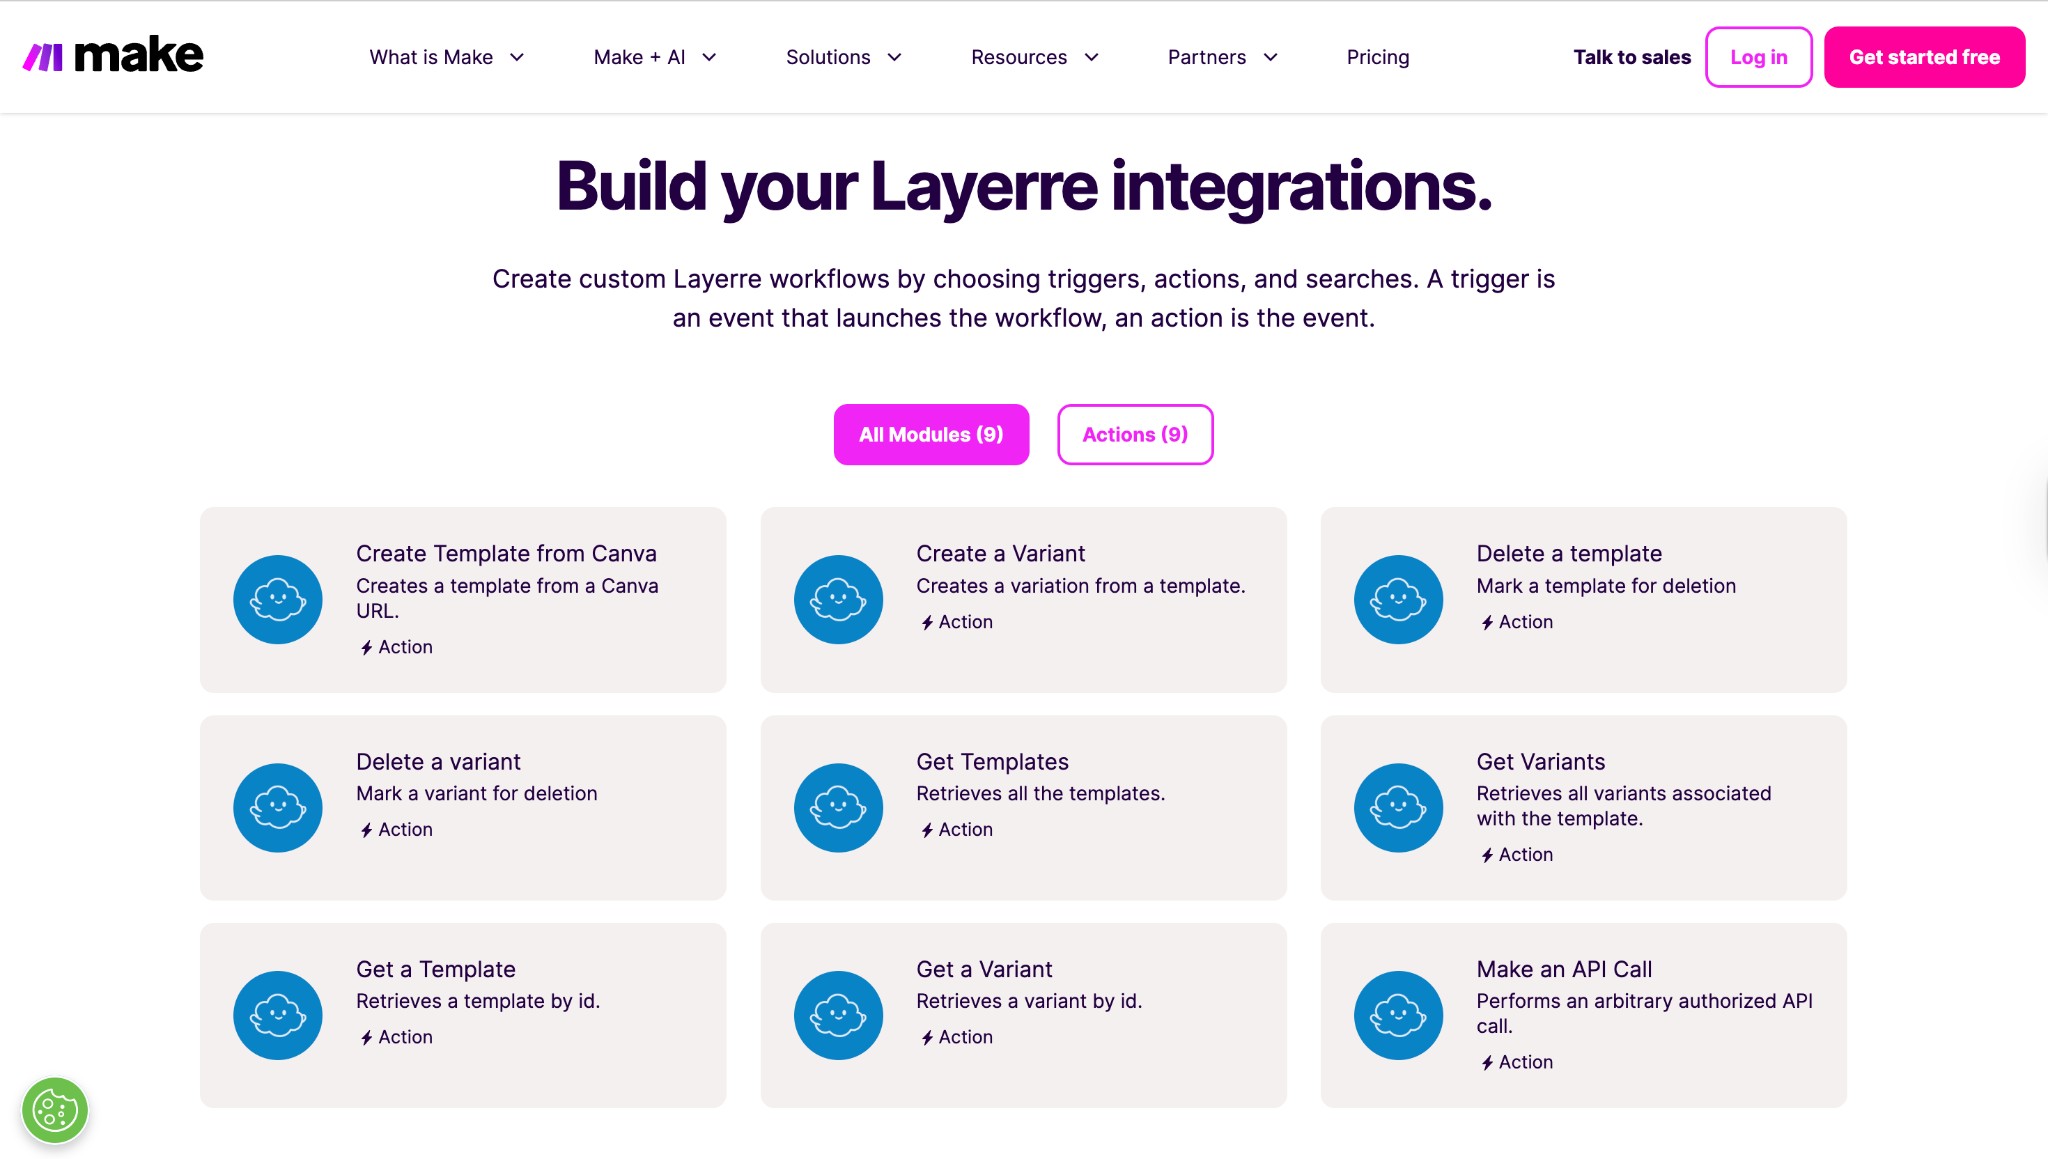2048x1159 pixels.
Task: Click 'Retrieves a template by id.' description
Action: pos(478,1001)
